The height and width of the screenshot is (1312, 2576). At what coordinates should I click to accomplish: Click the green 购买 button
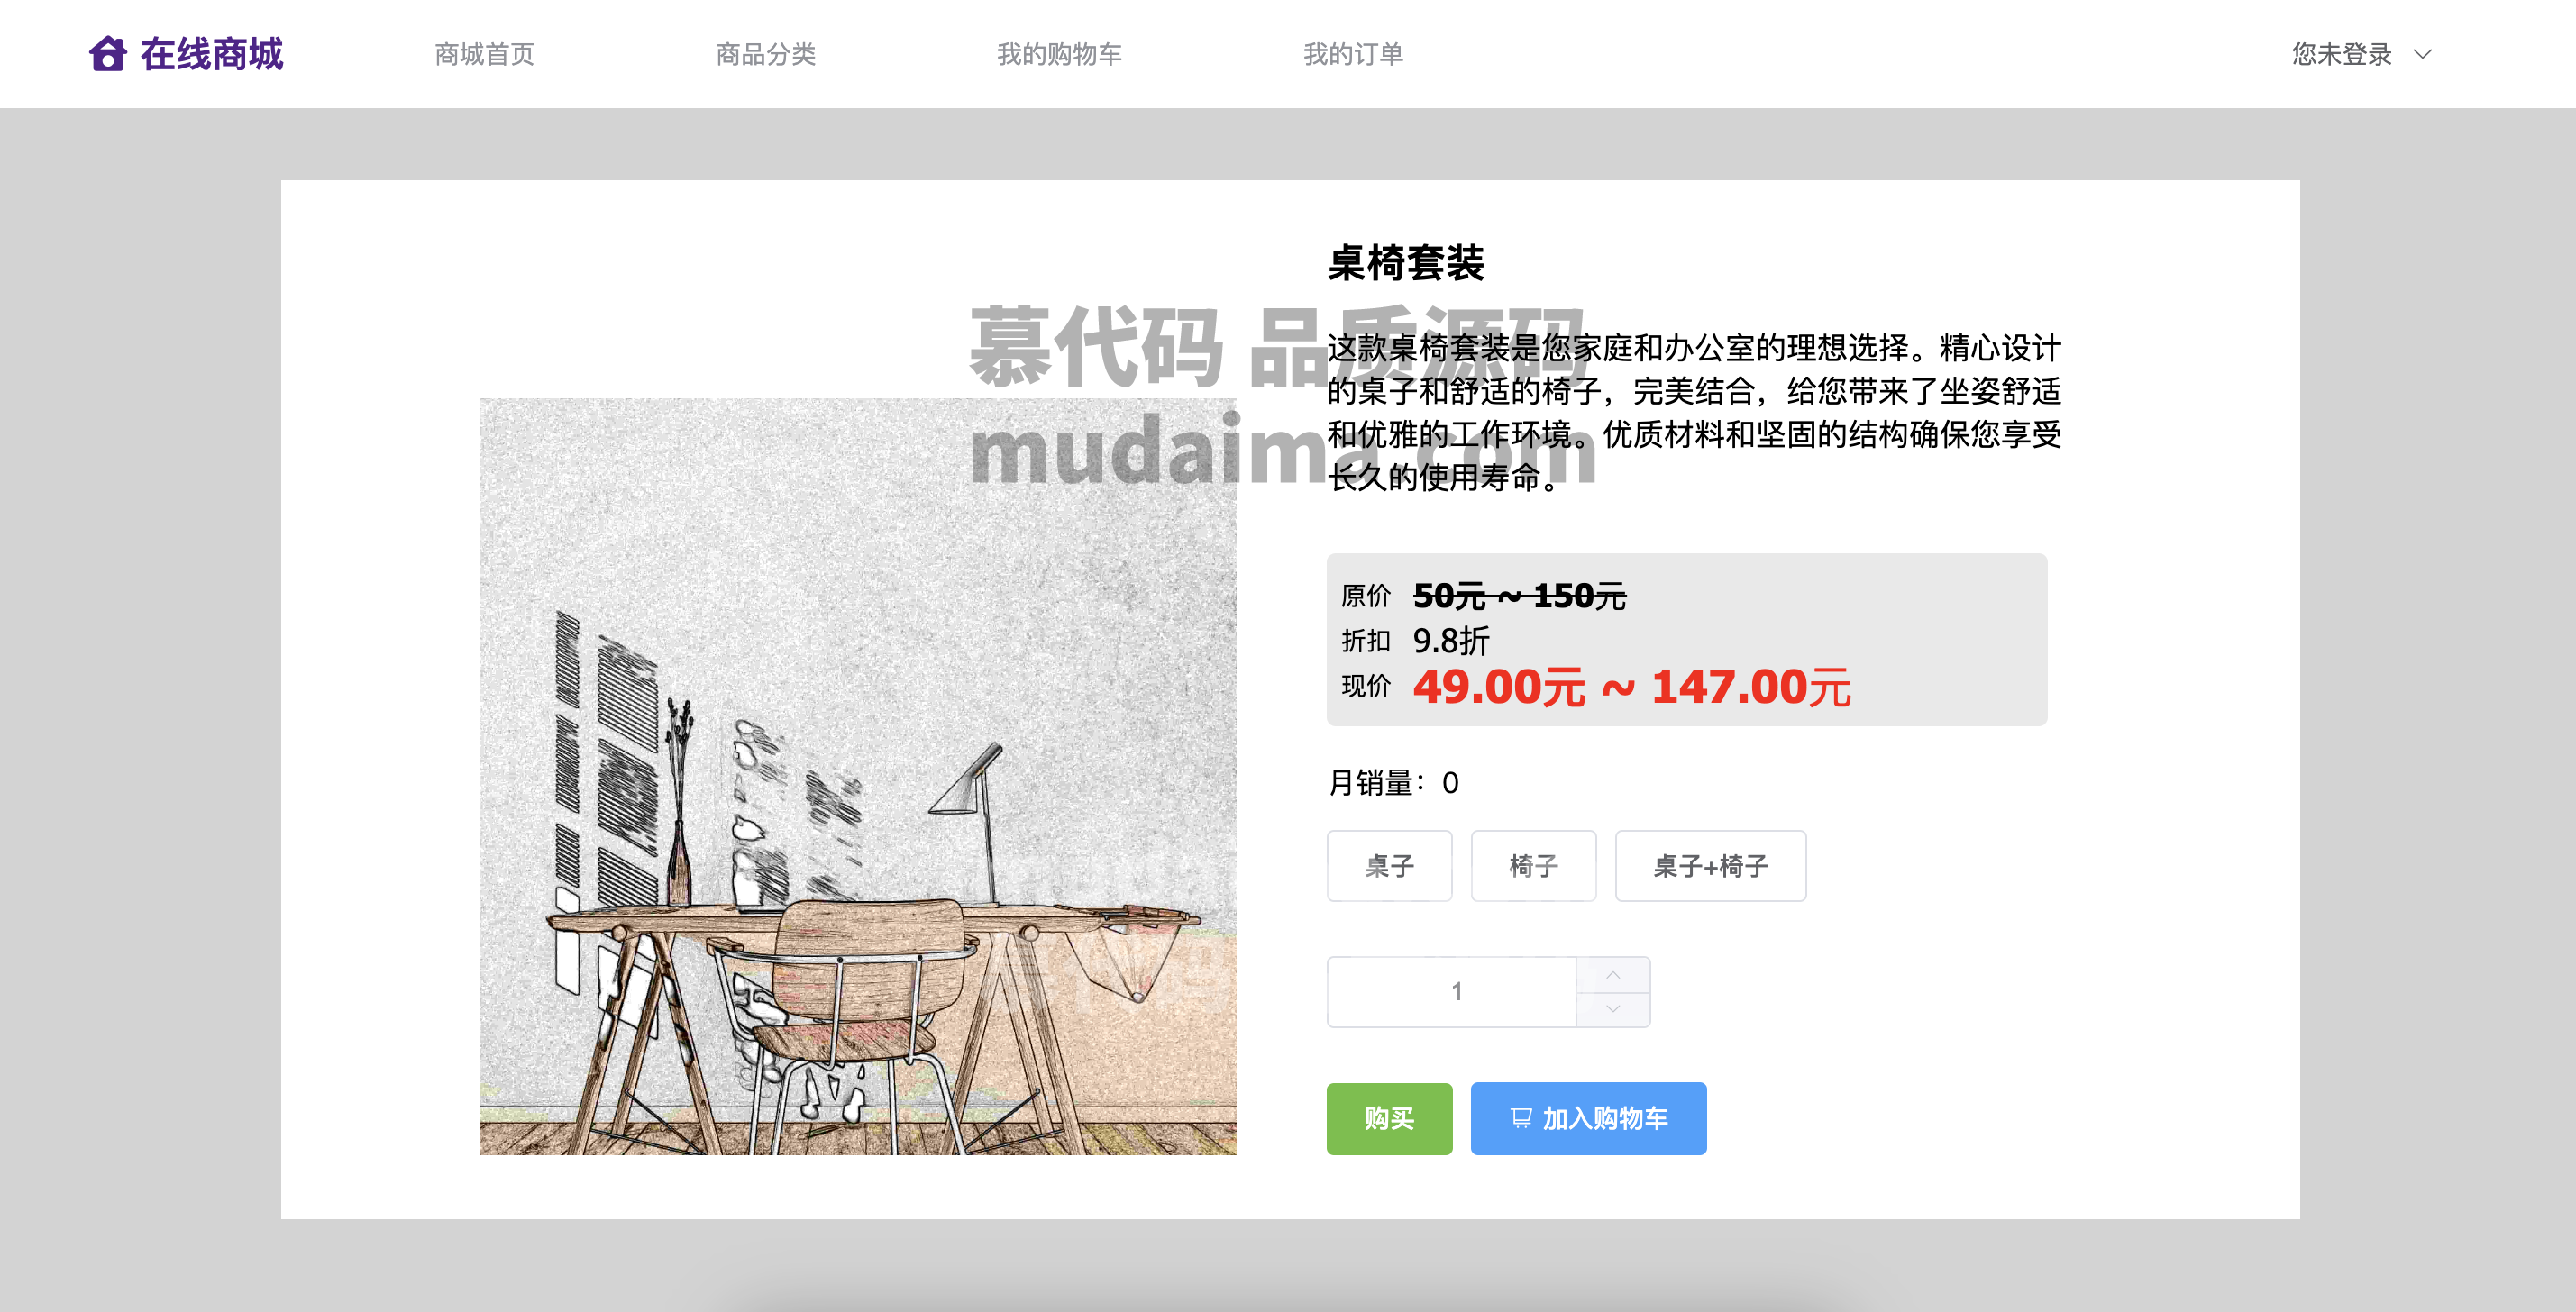[1389, 1118]
